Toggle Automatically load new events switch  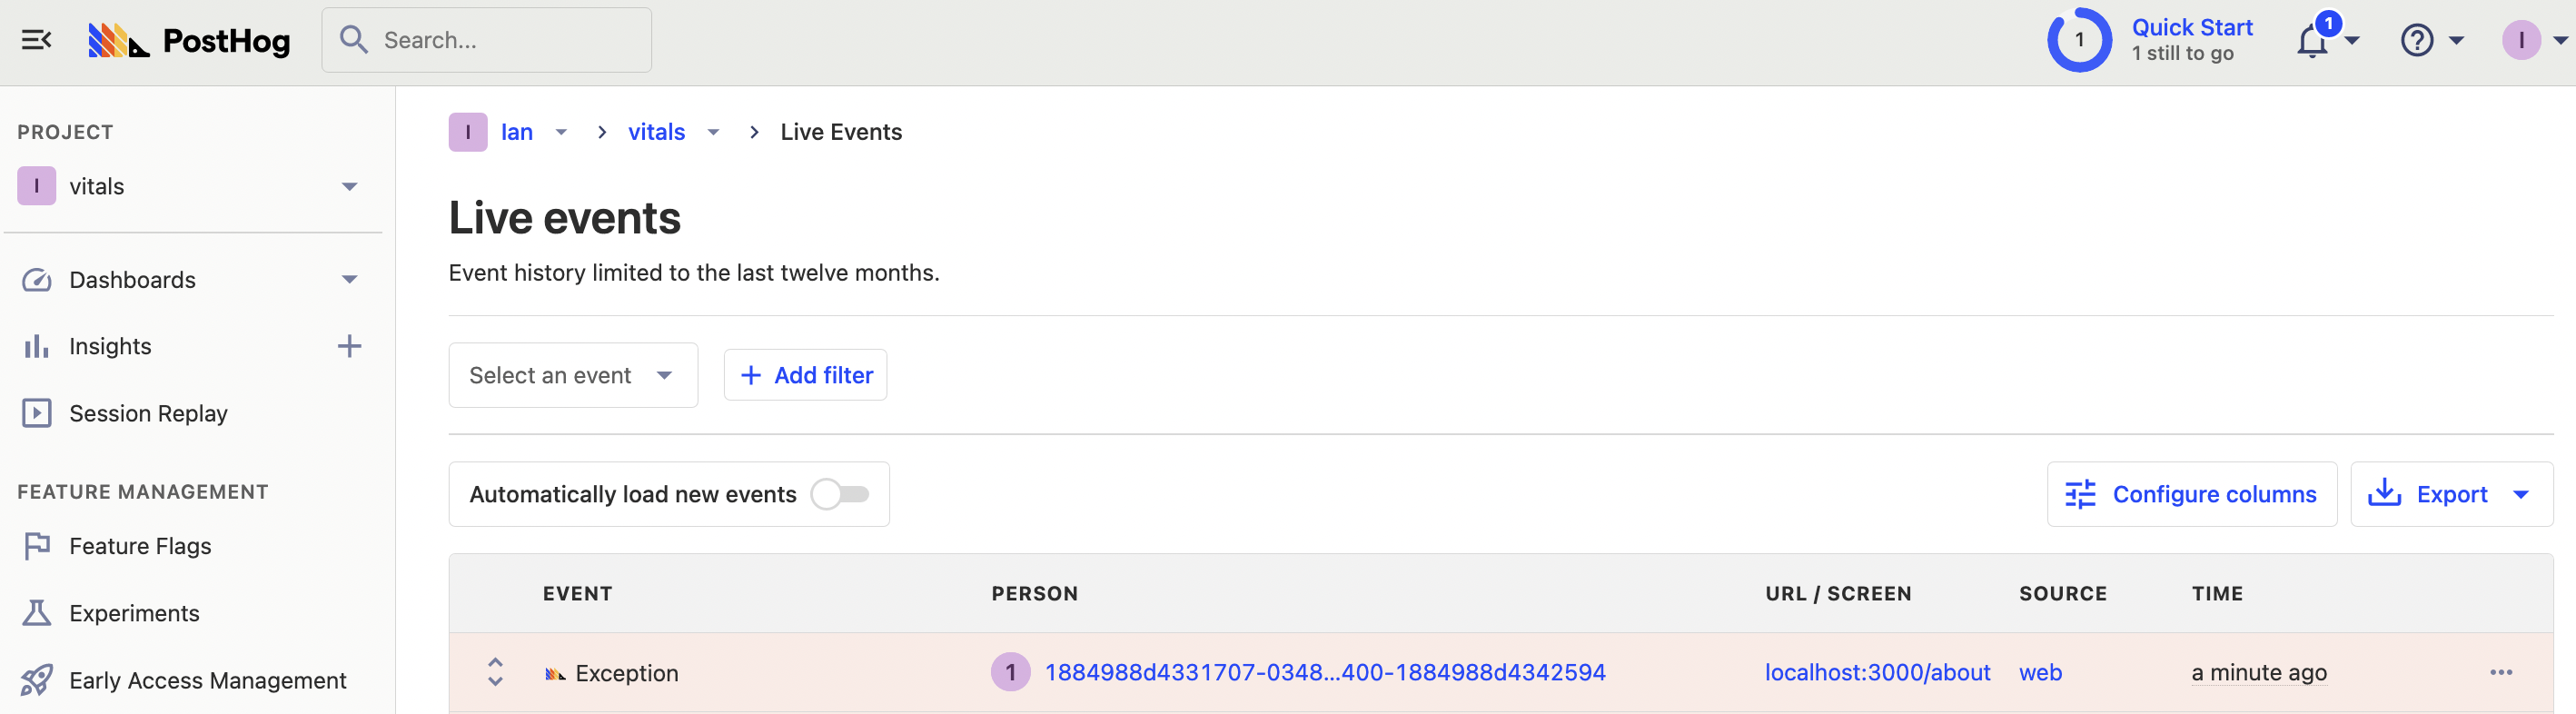click(840, 494)
